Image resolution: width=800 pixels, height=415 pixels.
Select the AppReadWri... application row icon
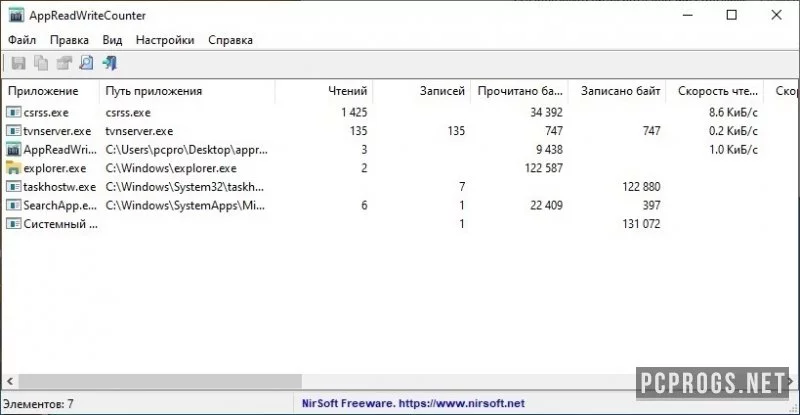point(13,149)
